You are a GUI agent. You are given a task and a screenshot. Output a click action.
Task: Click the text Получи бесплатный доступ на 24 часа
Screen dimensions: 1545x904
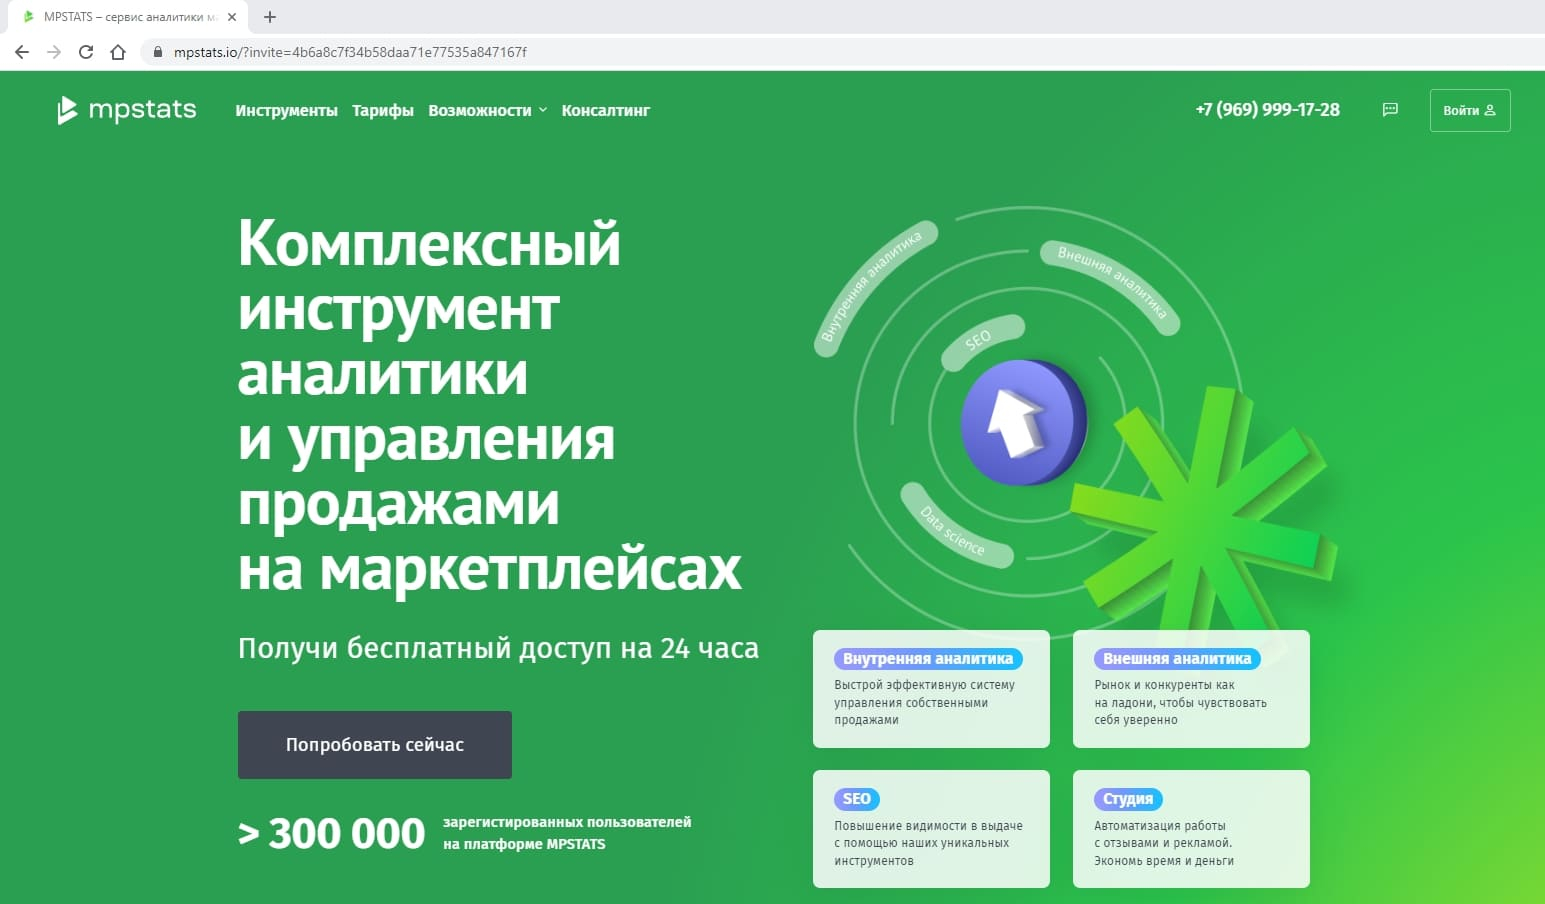pyautogui.click(x=498, y=648)
